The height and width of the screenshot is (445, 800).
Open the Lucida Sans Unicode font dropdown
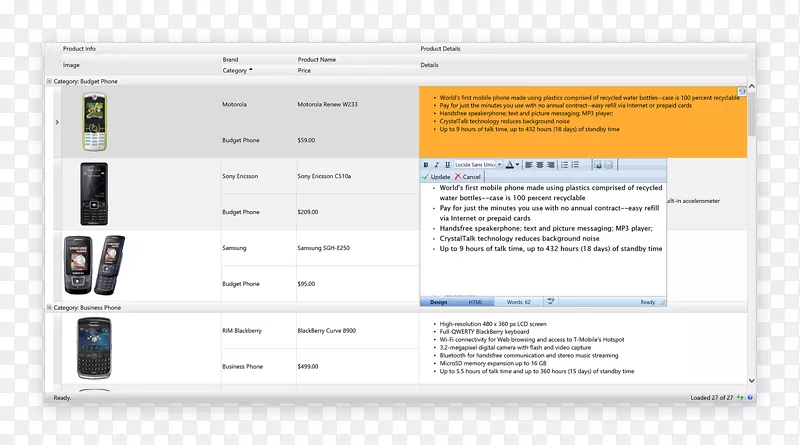pyautogui.click(x=478, y=164)
